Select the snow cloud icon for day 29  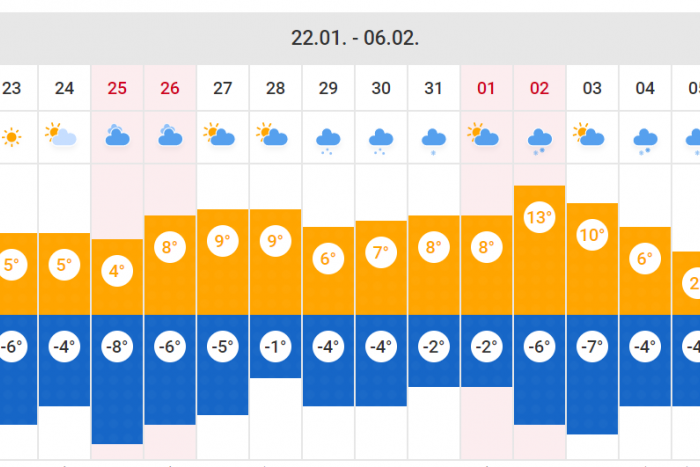click(x=328, y=137)
